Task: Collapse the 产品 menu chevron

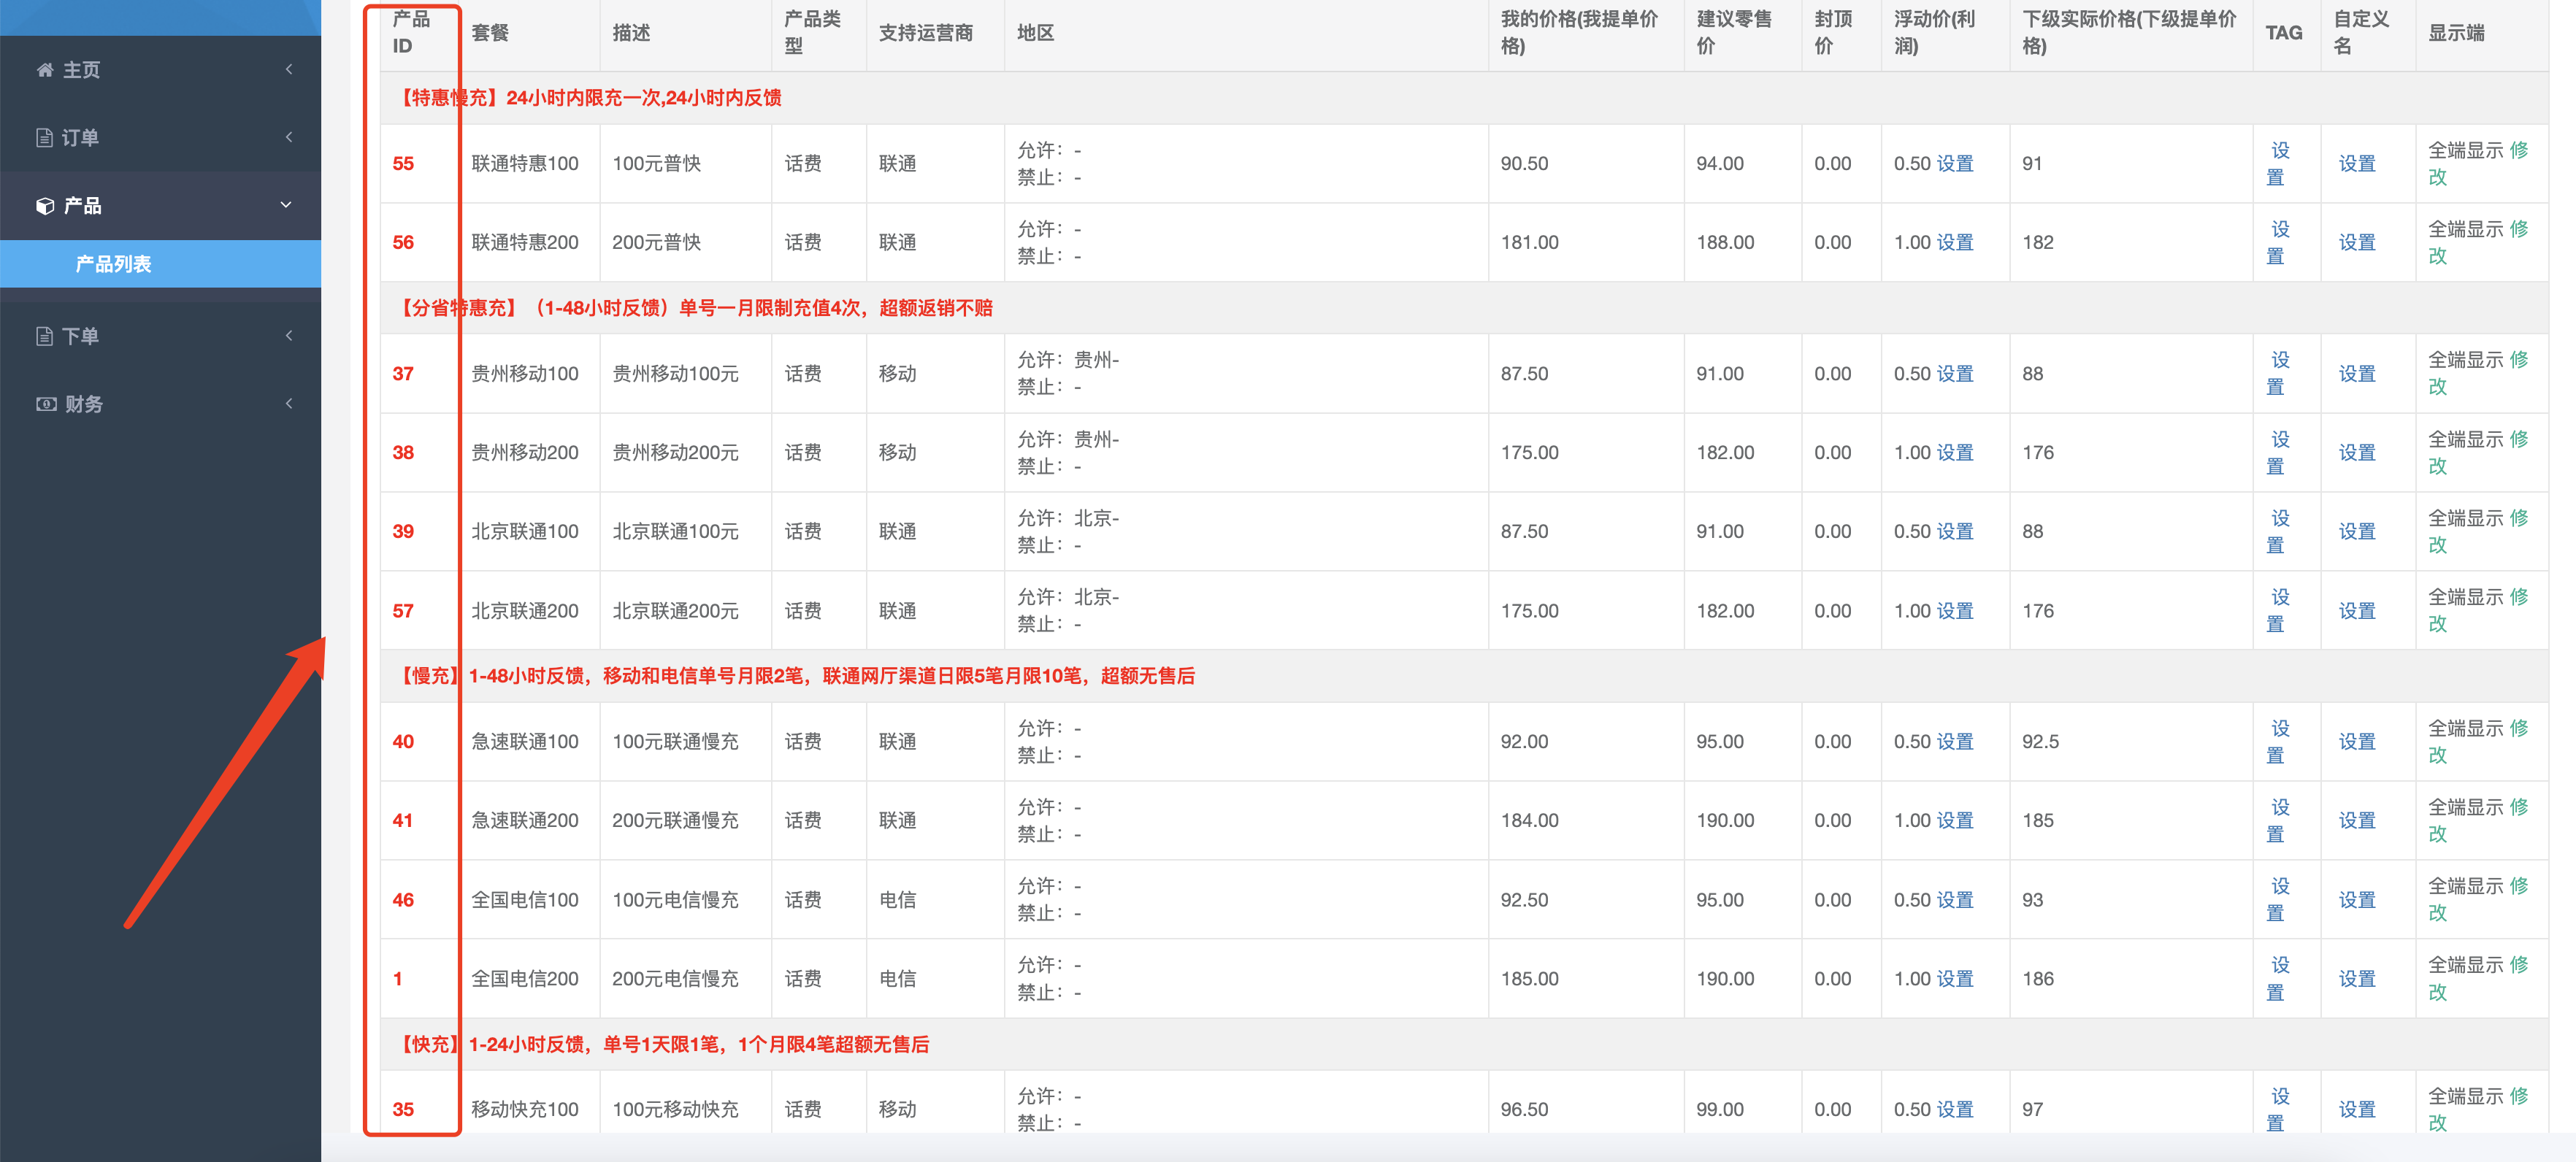Action: (x=287, y=205)
